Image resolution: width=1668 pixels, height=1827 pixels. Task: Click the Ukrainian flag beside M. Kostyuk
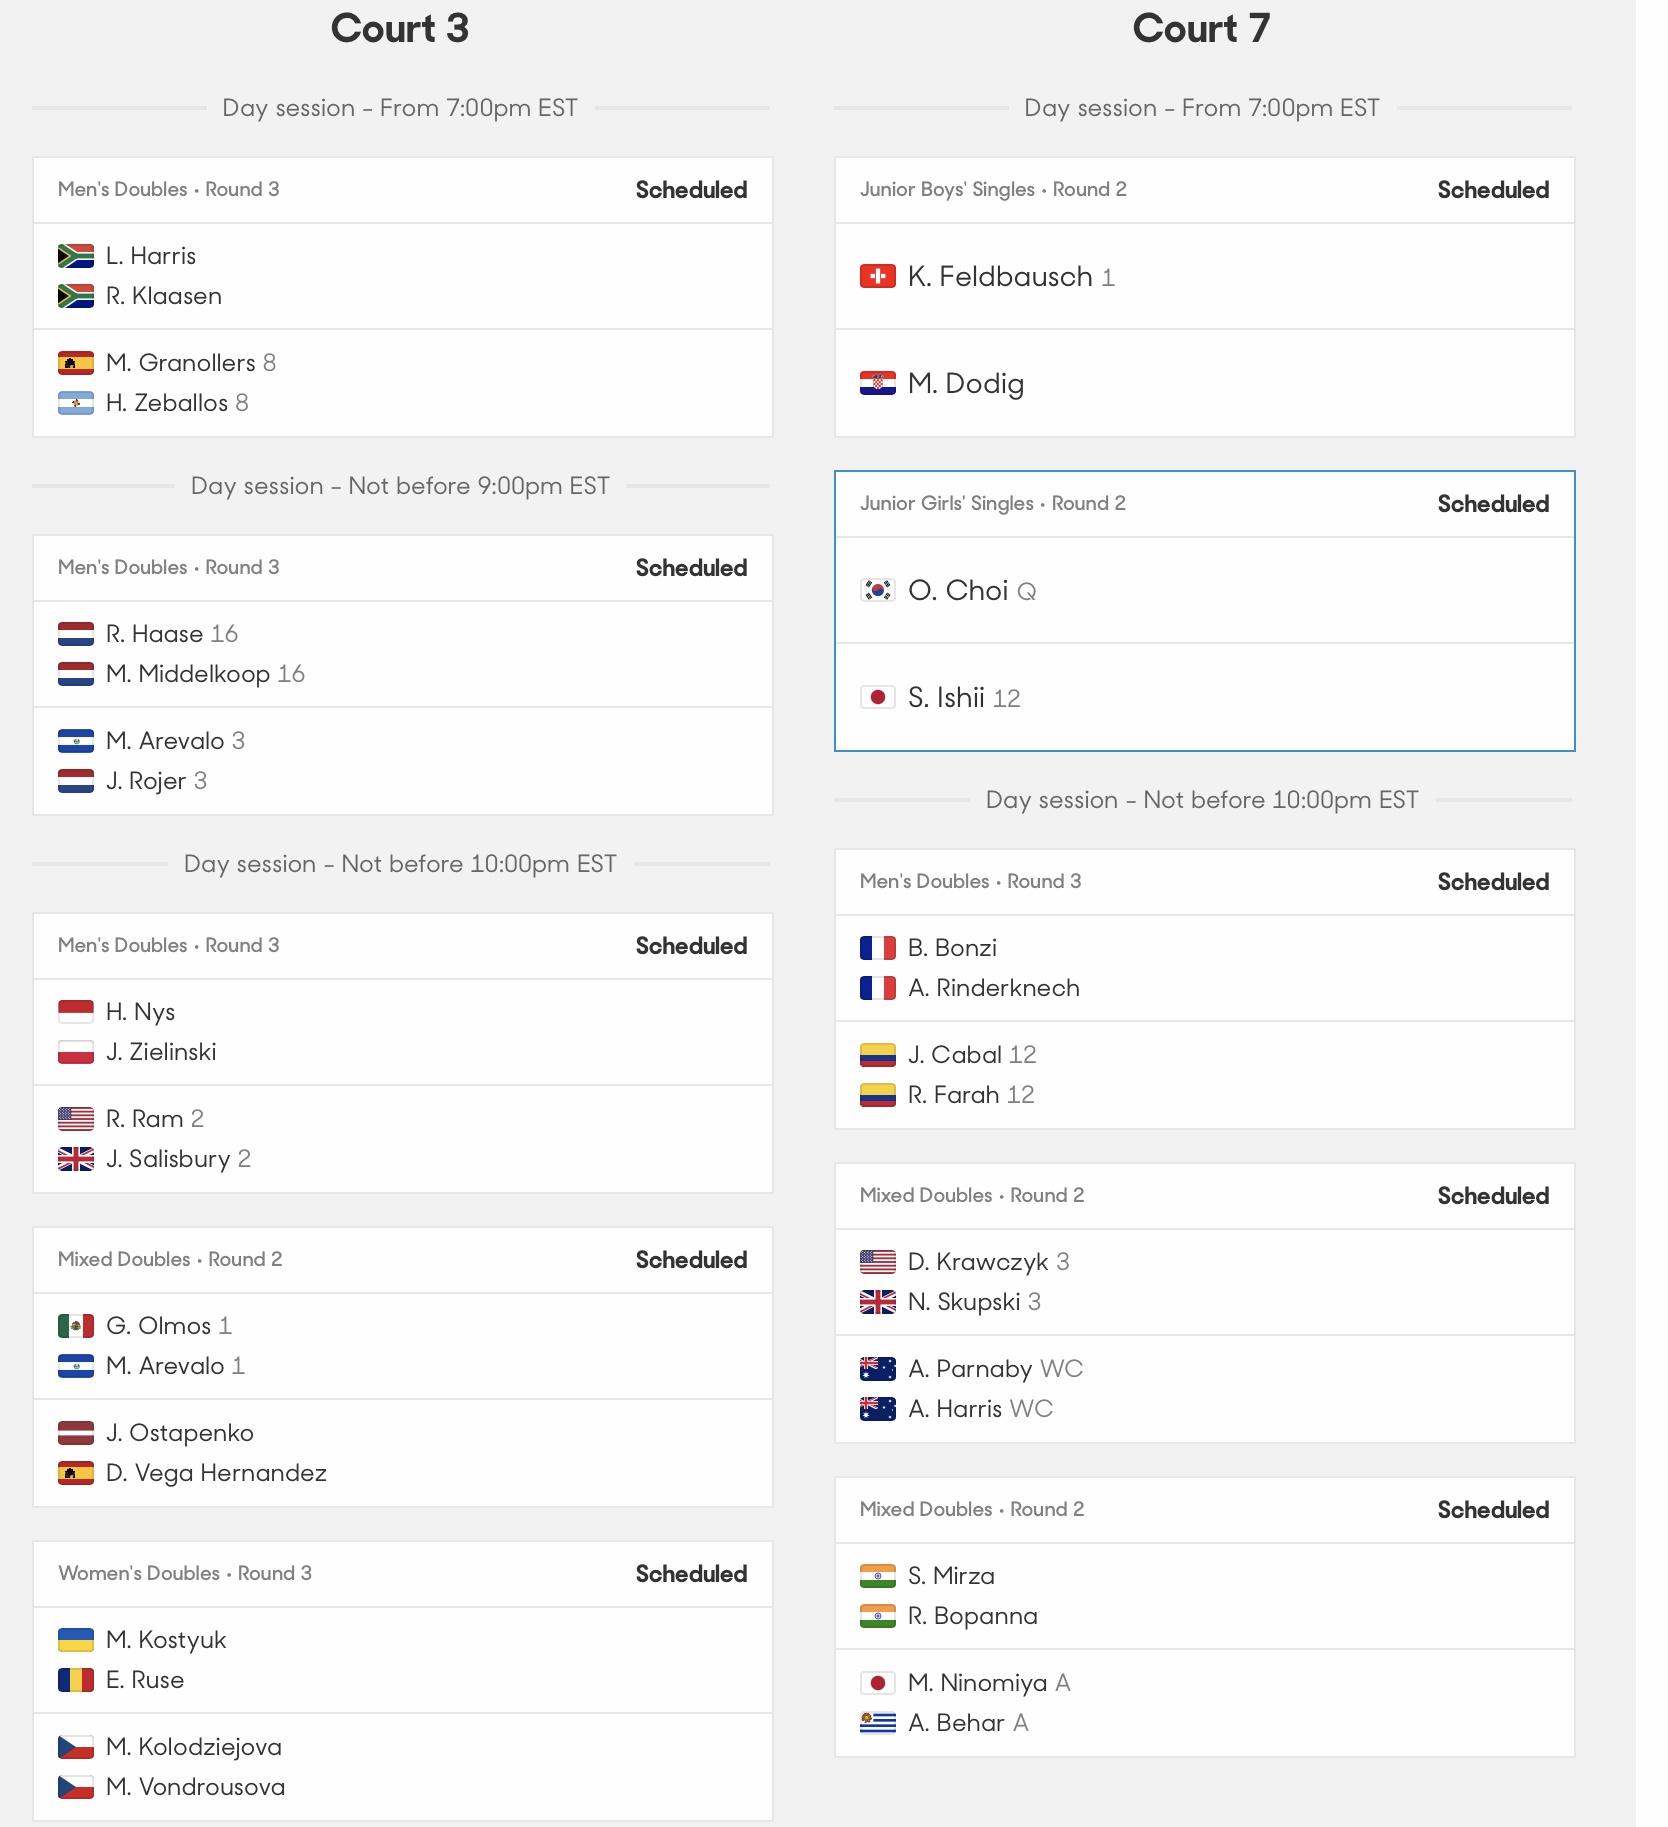(76, 1640)
